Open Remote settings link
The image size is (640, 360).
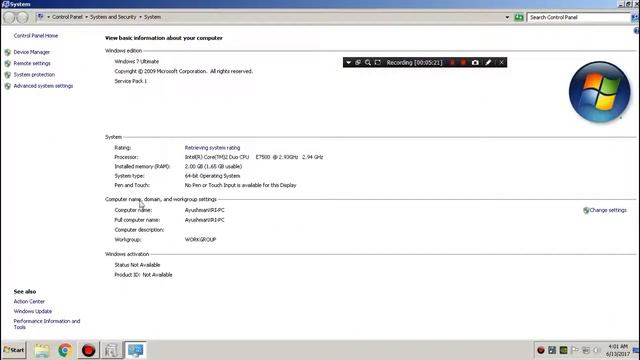coord(32,63)
